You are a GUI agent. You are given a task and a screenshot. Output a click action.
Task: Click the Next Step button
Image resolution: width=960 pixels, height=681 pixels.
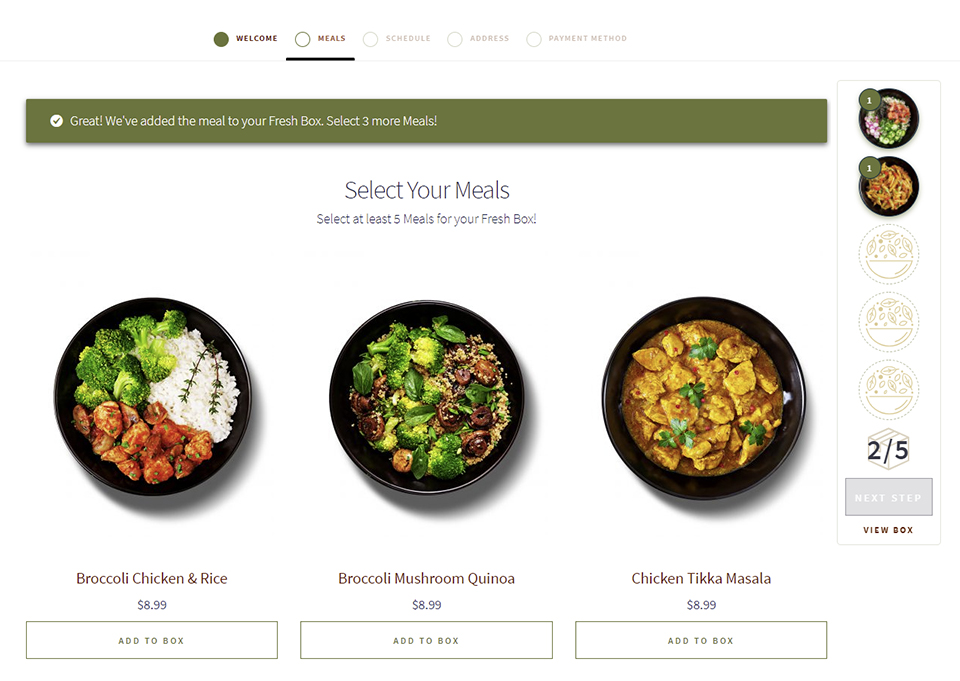click(889, 497)
